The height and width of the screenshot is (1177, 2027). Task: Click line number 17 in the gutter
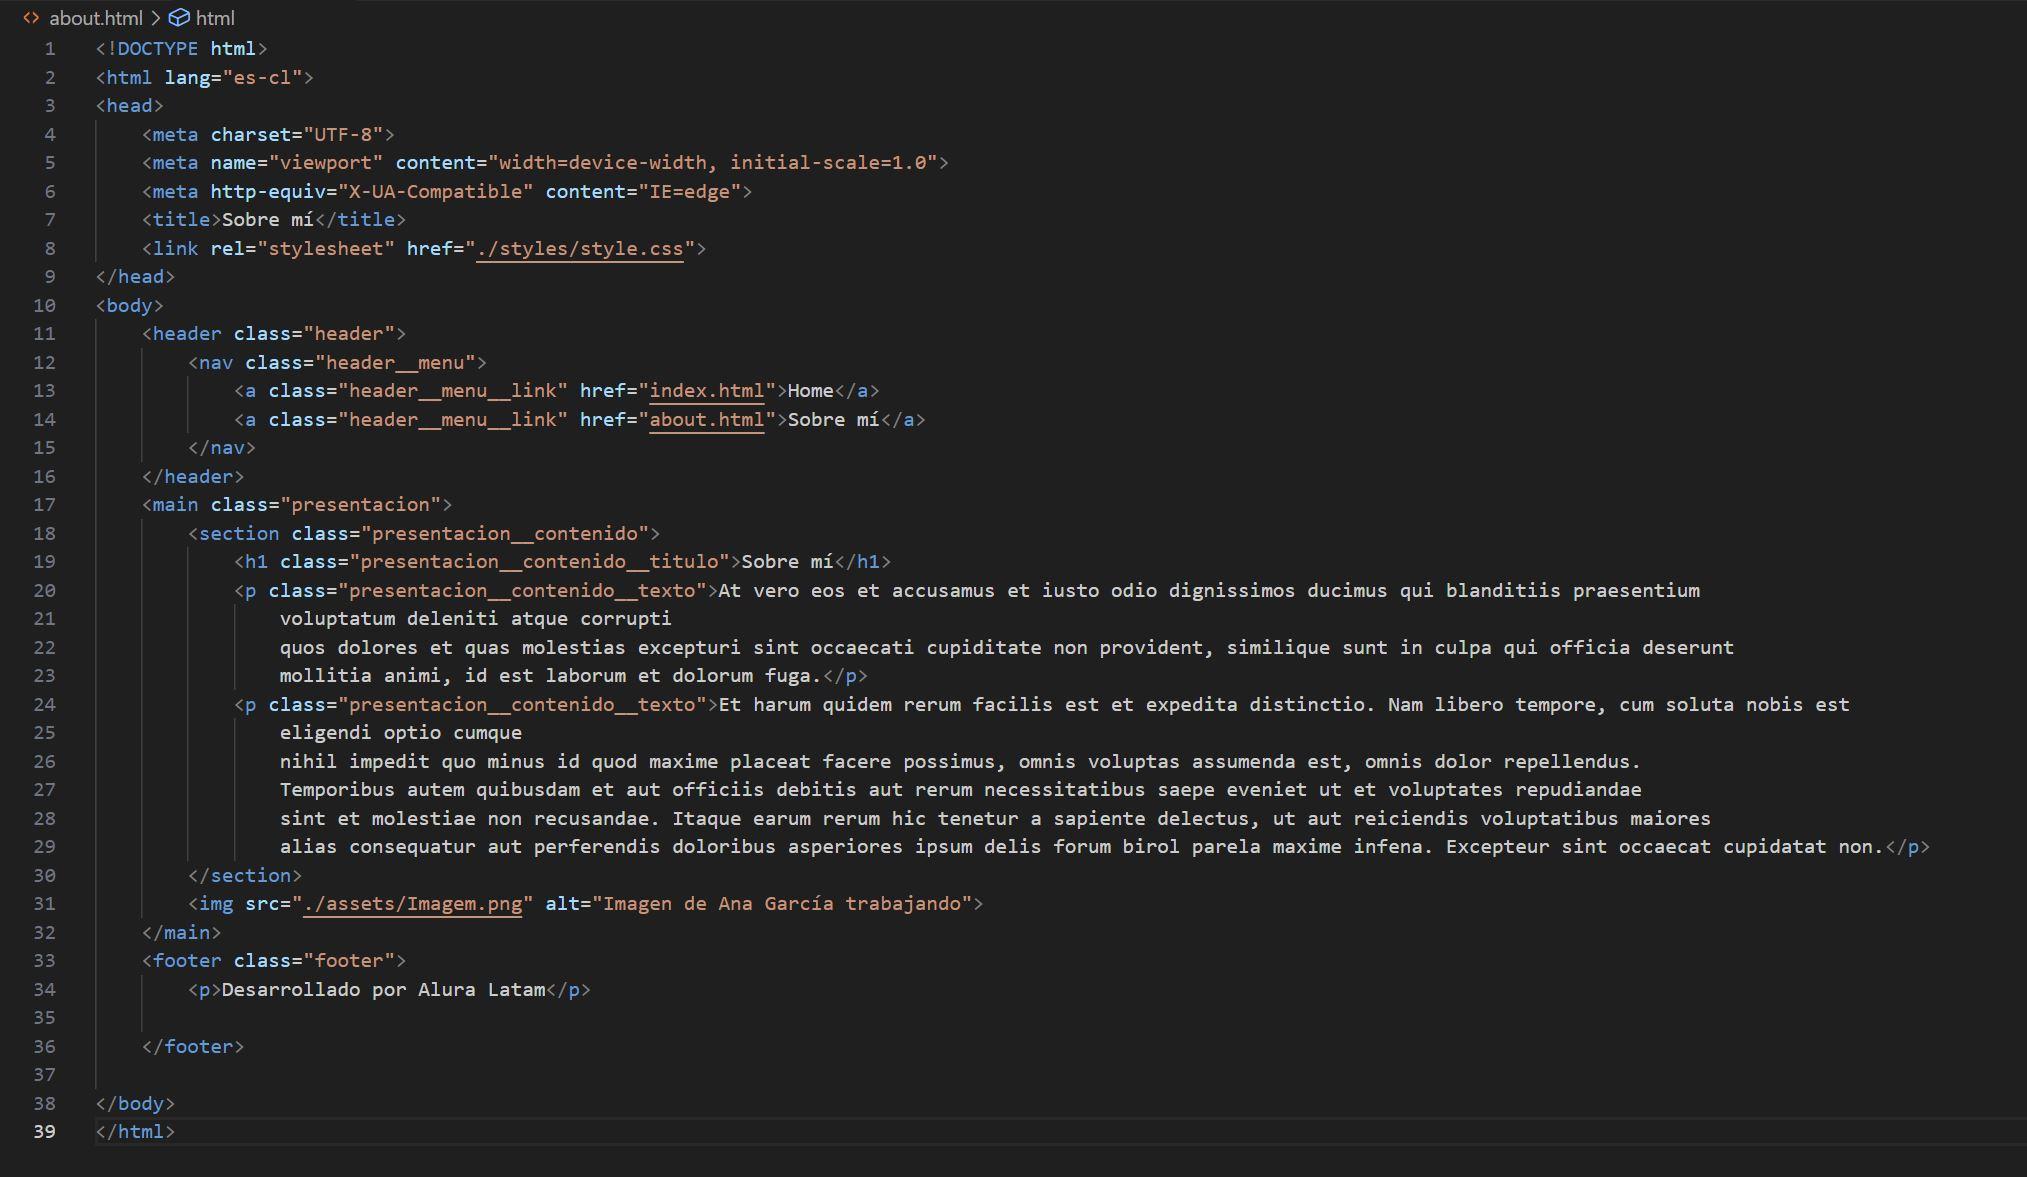(x=44, y=505)
